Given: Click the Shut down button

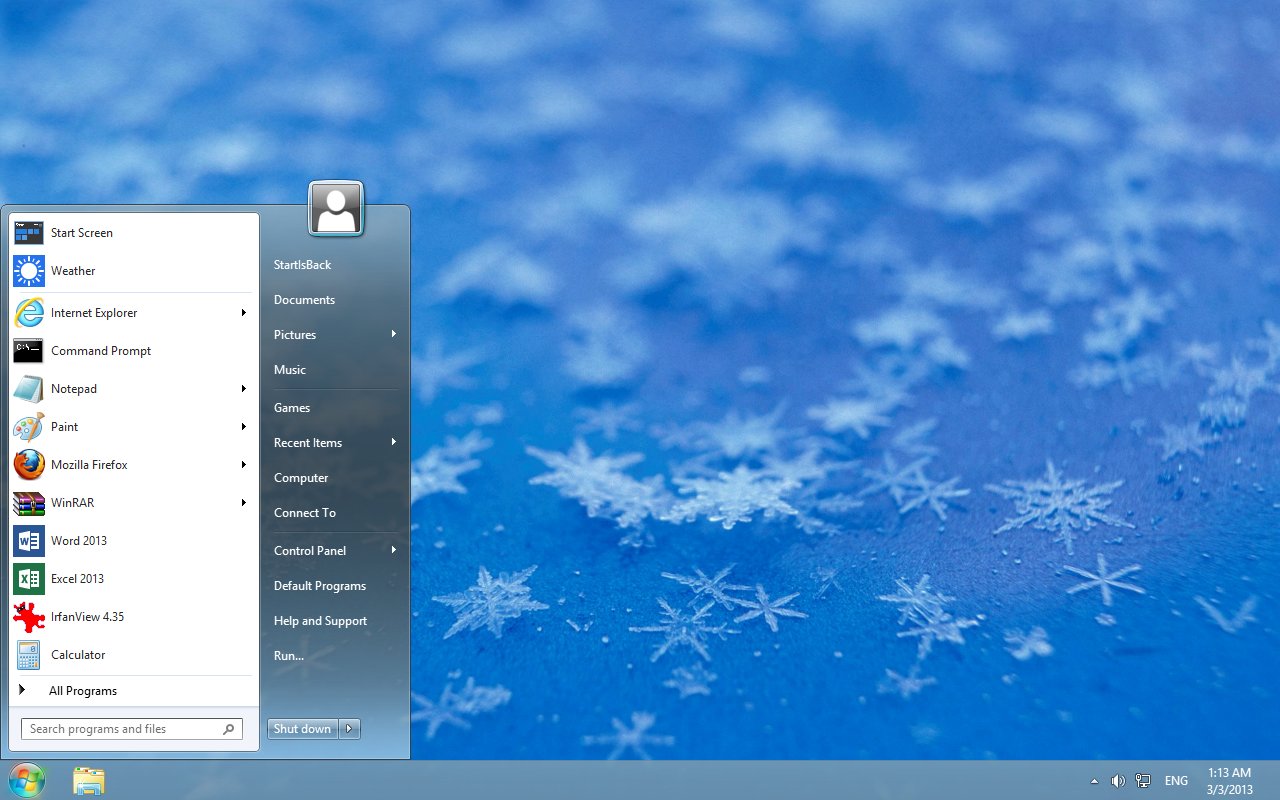Looking at the screenshot, I should click(x=302, y=729).
